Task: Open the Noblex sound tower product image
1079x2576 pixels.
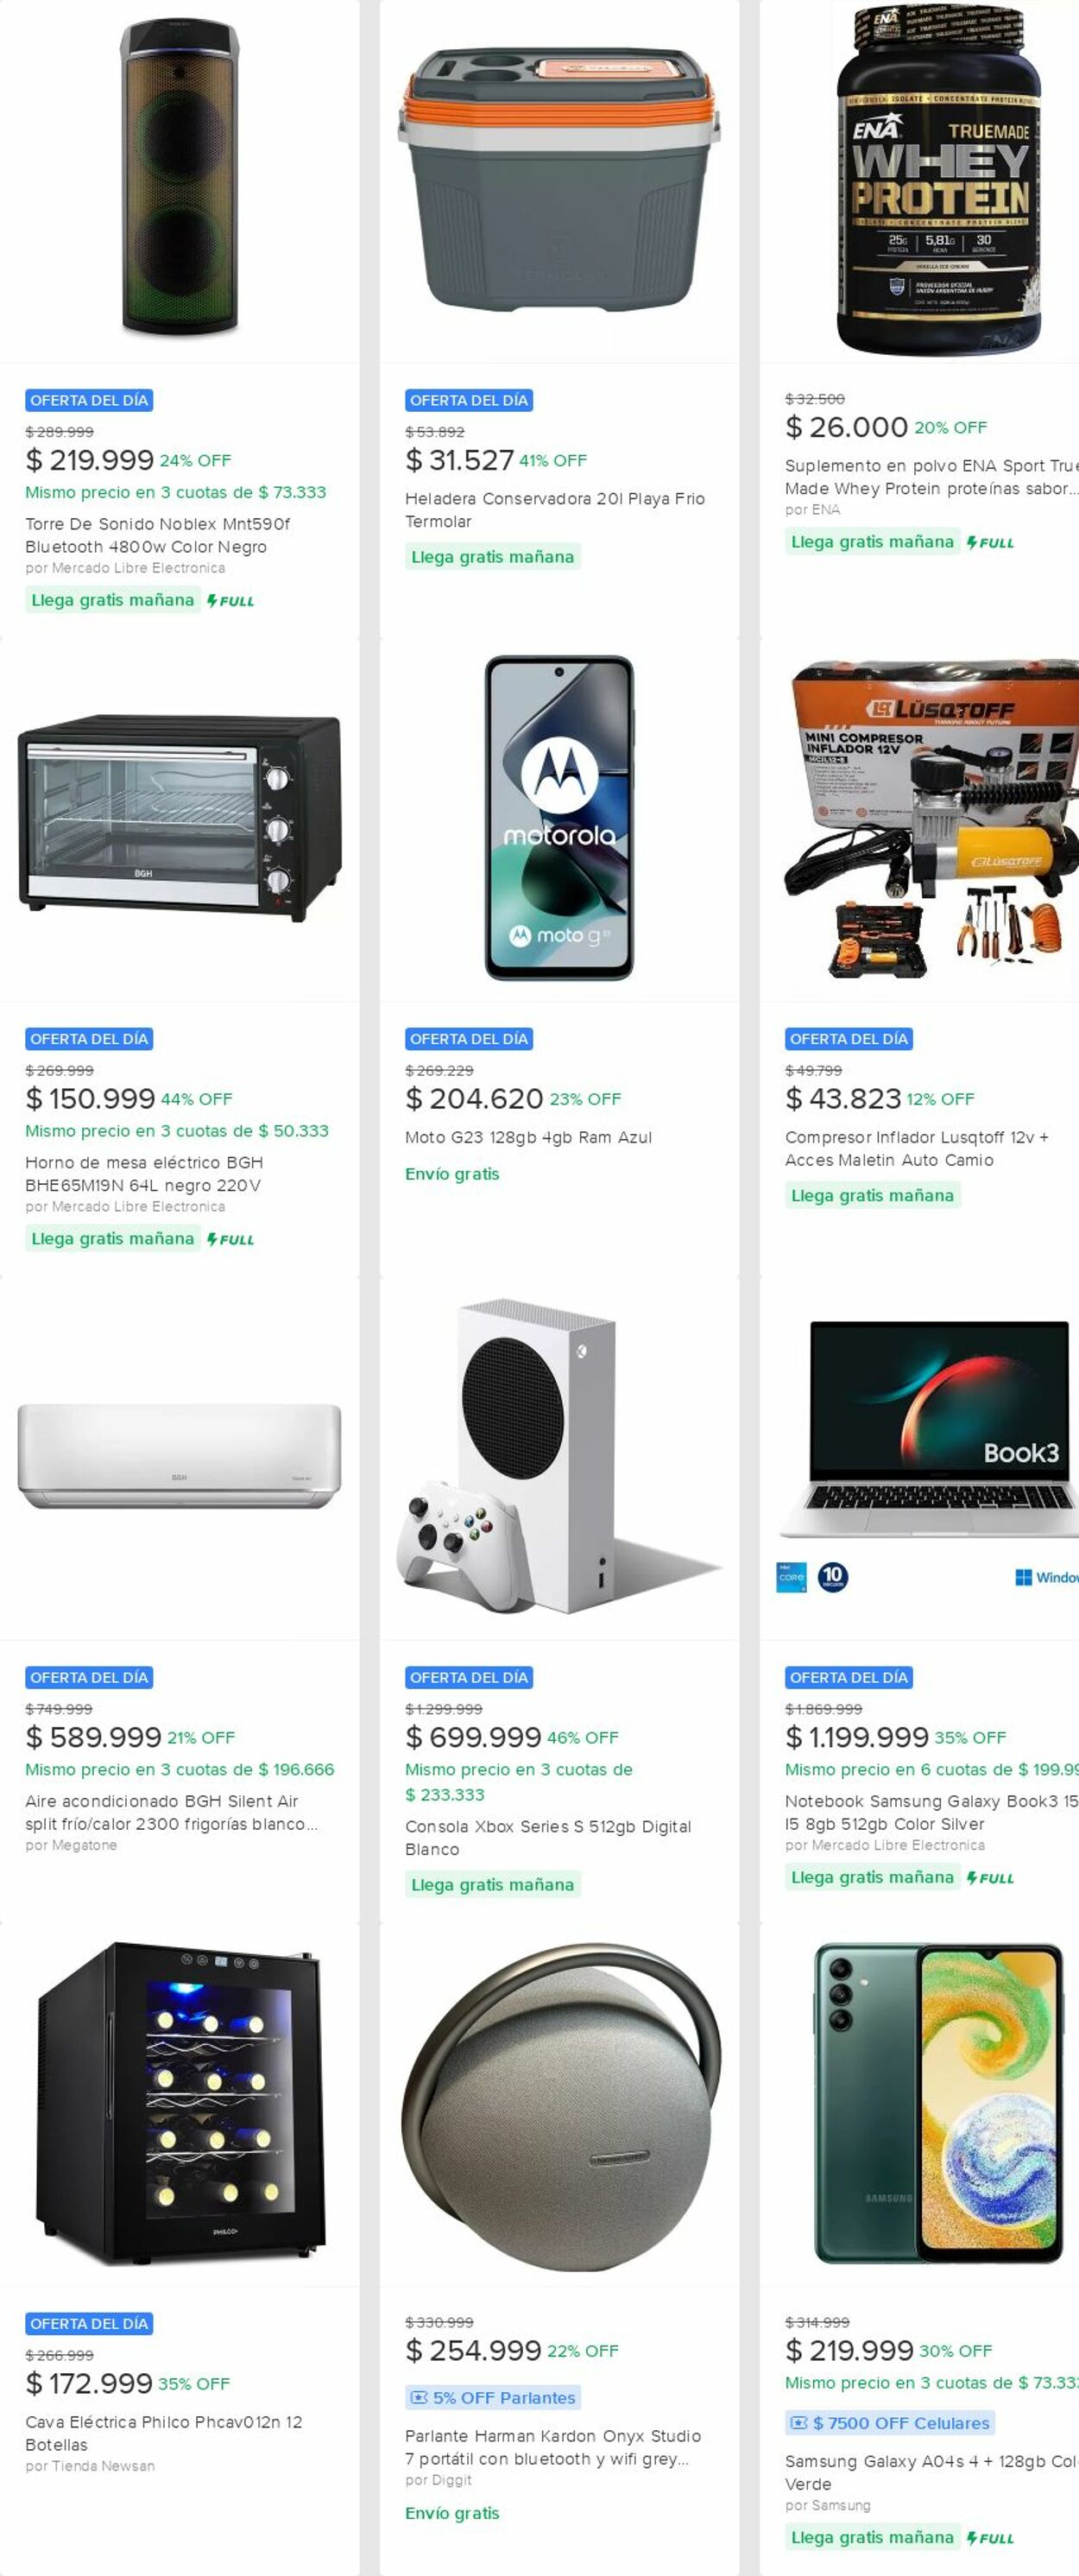Action: coord(180,180)
